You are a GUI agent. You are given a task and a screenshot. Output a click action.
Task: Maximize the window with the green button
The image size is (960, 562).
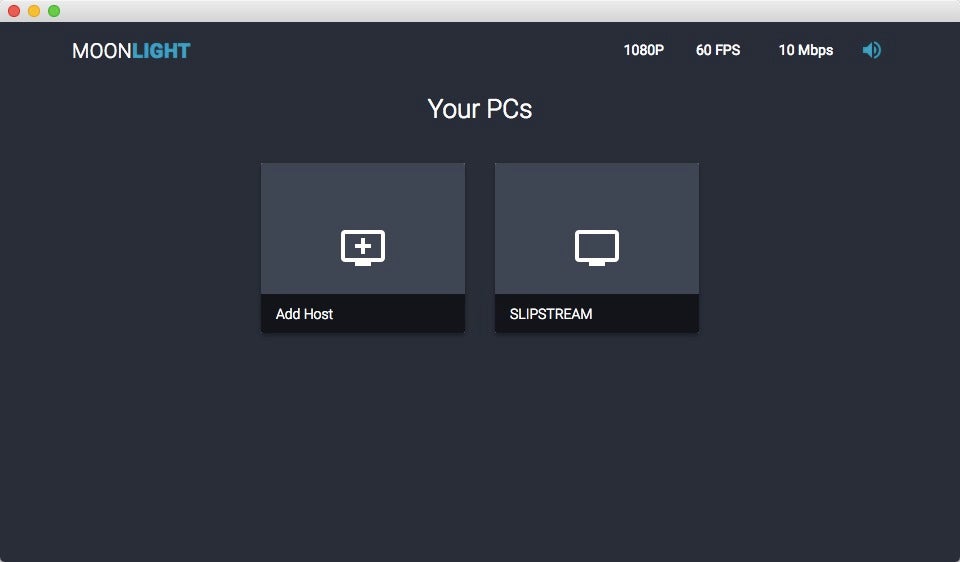click(54, 11)
